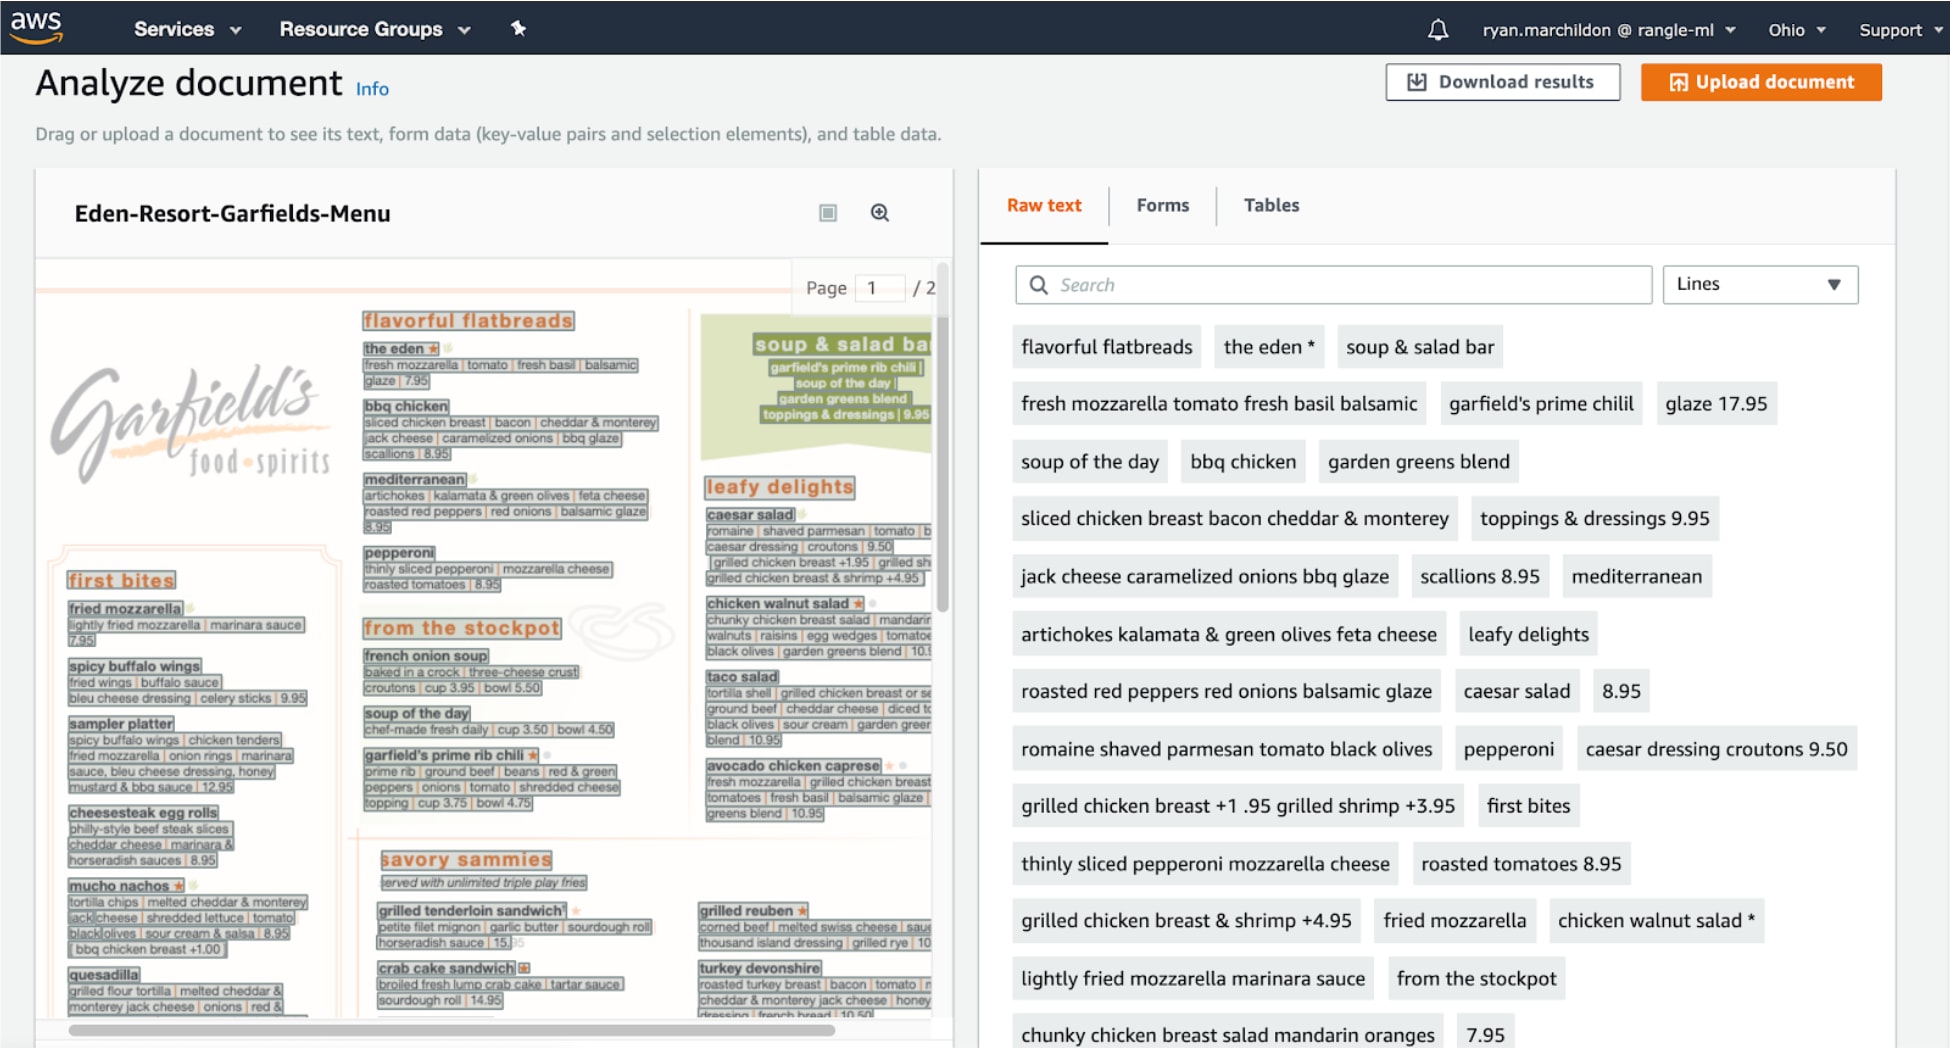Expand the Services menu
Screen dimensions: 1950x1048
click(187, 29)
